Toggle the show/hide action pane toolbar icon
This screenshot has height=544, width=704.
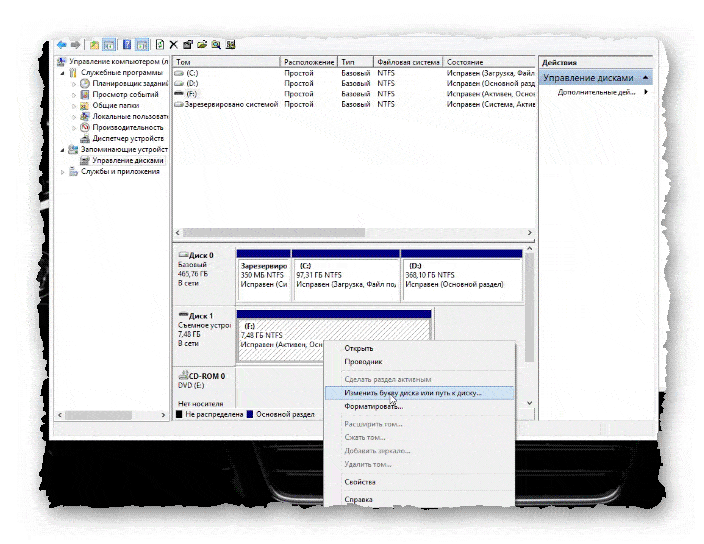pyautogui.click(x=142, y=45)
